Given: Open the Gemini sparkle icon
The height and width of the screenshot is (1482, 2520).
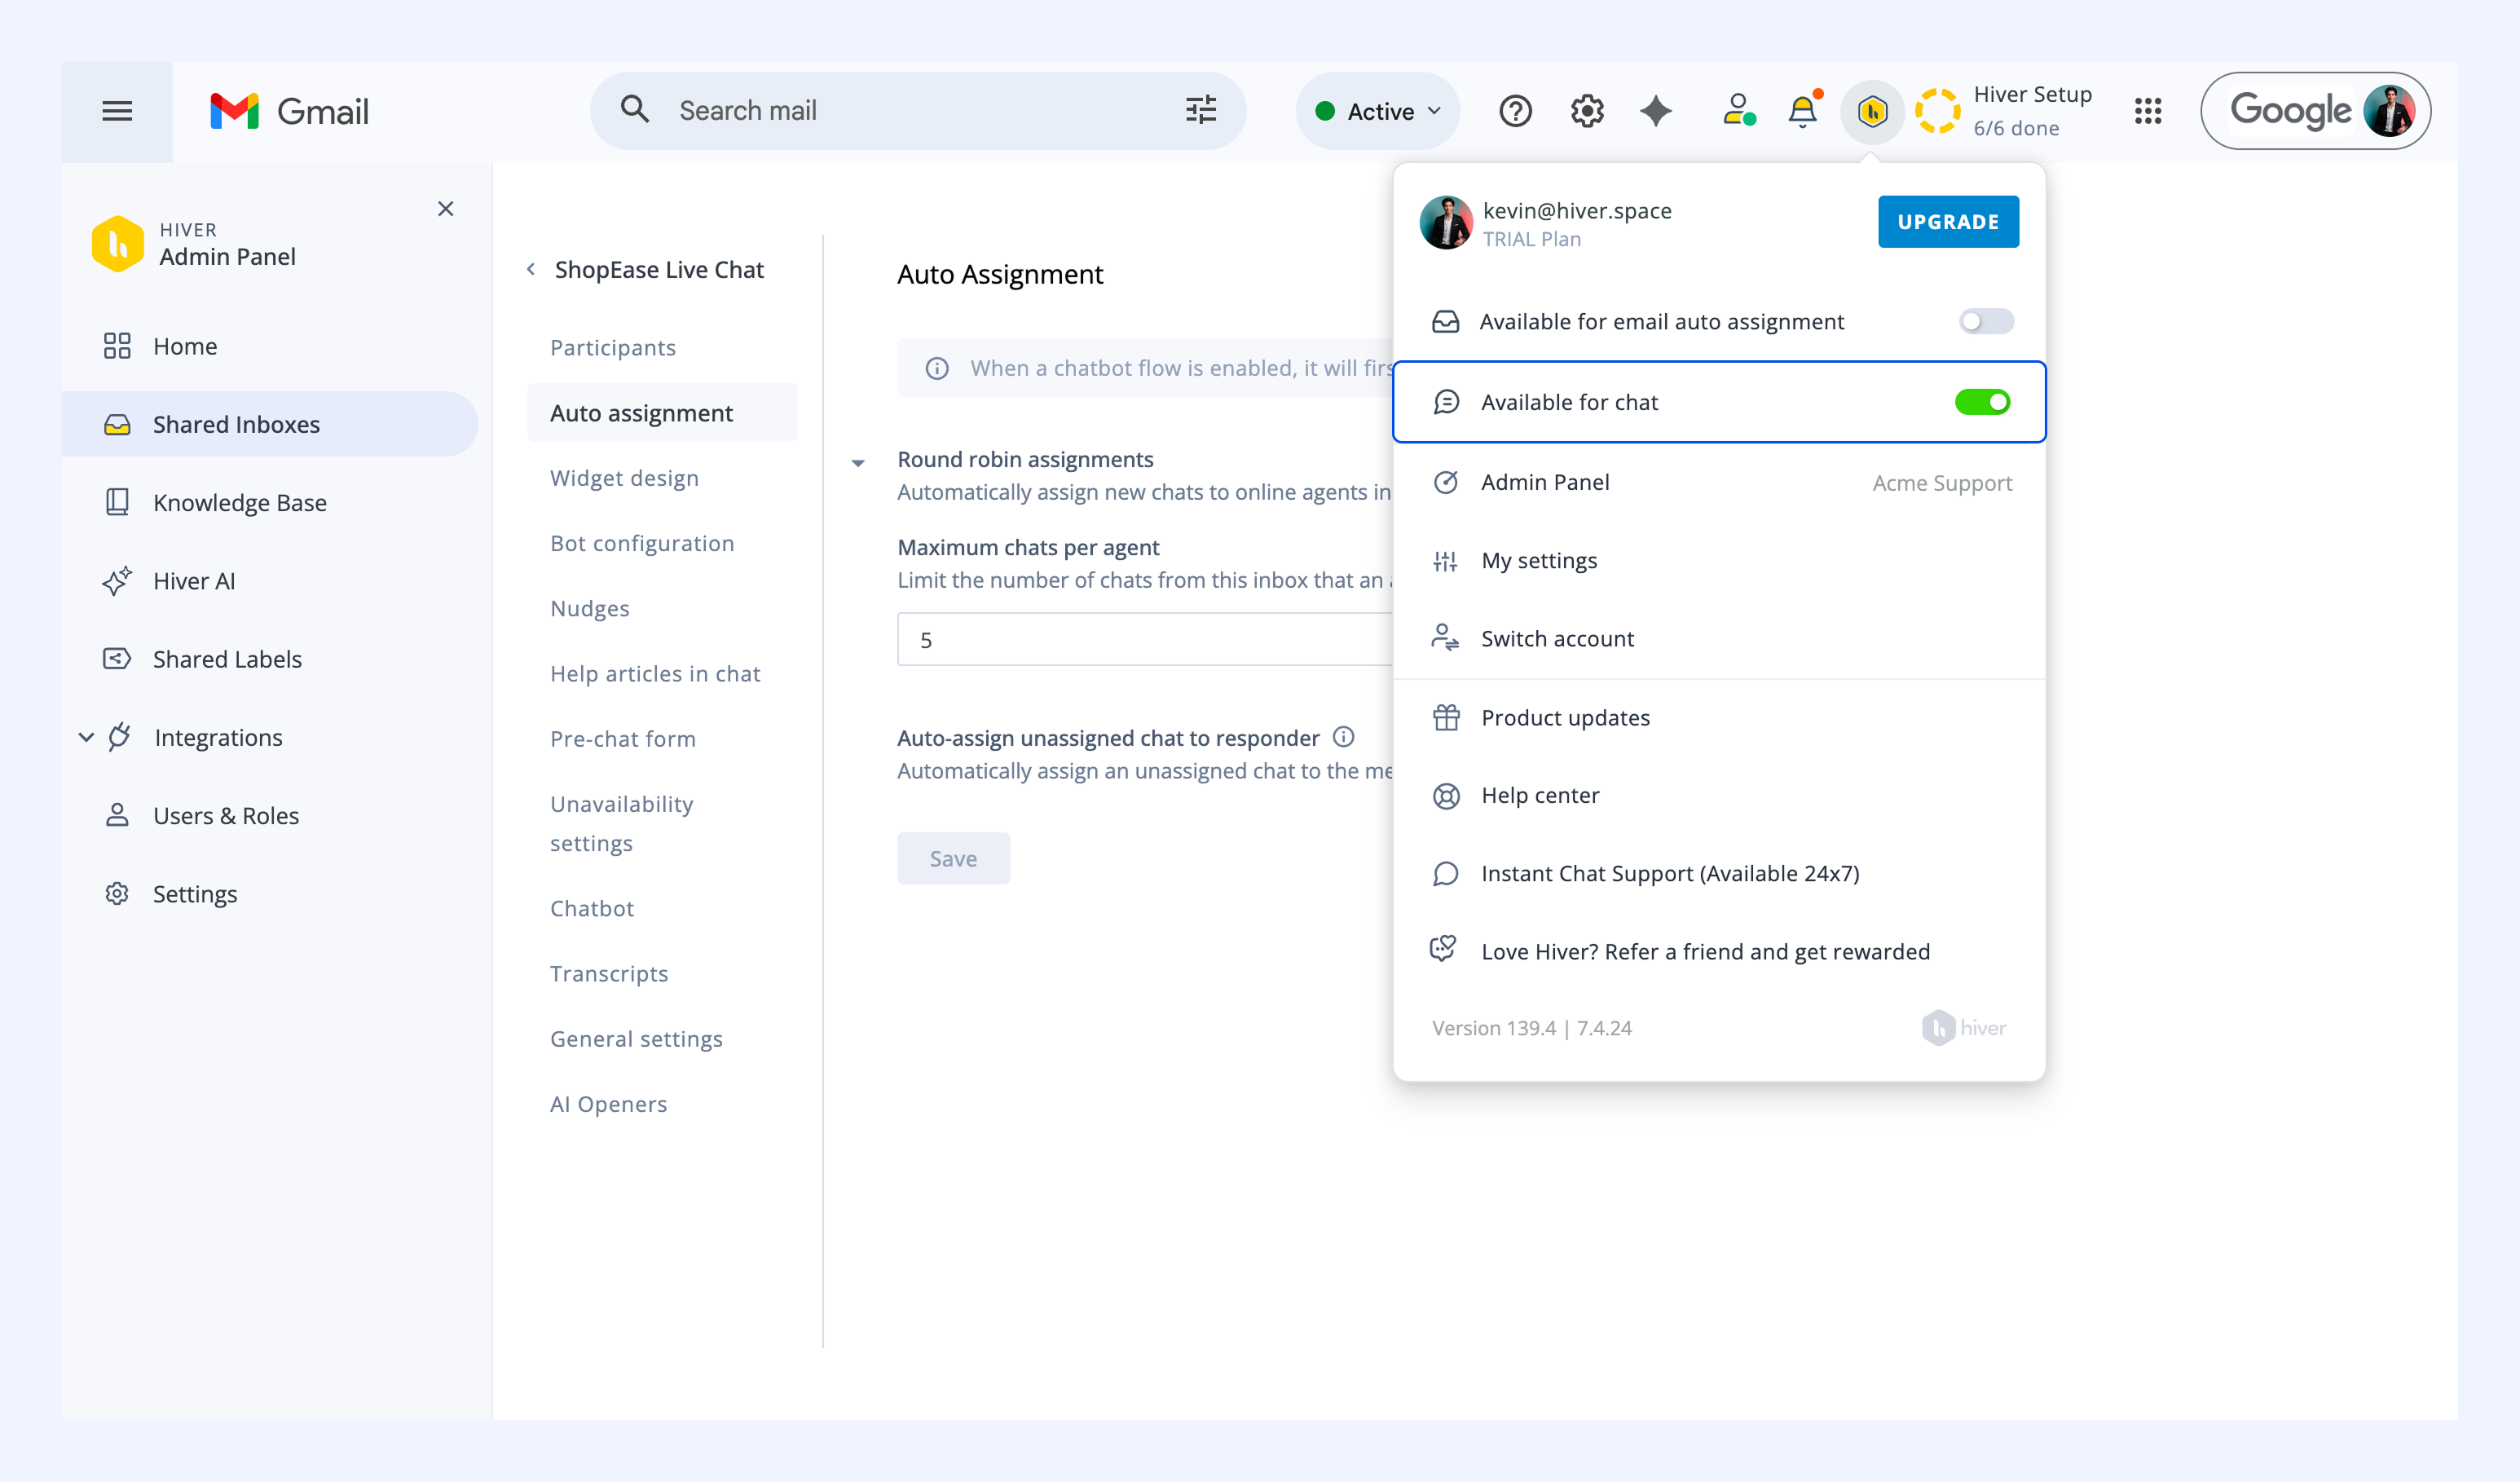Looking at the screenshot, I should (1656, 111).
